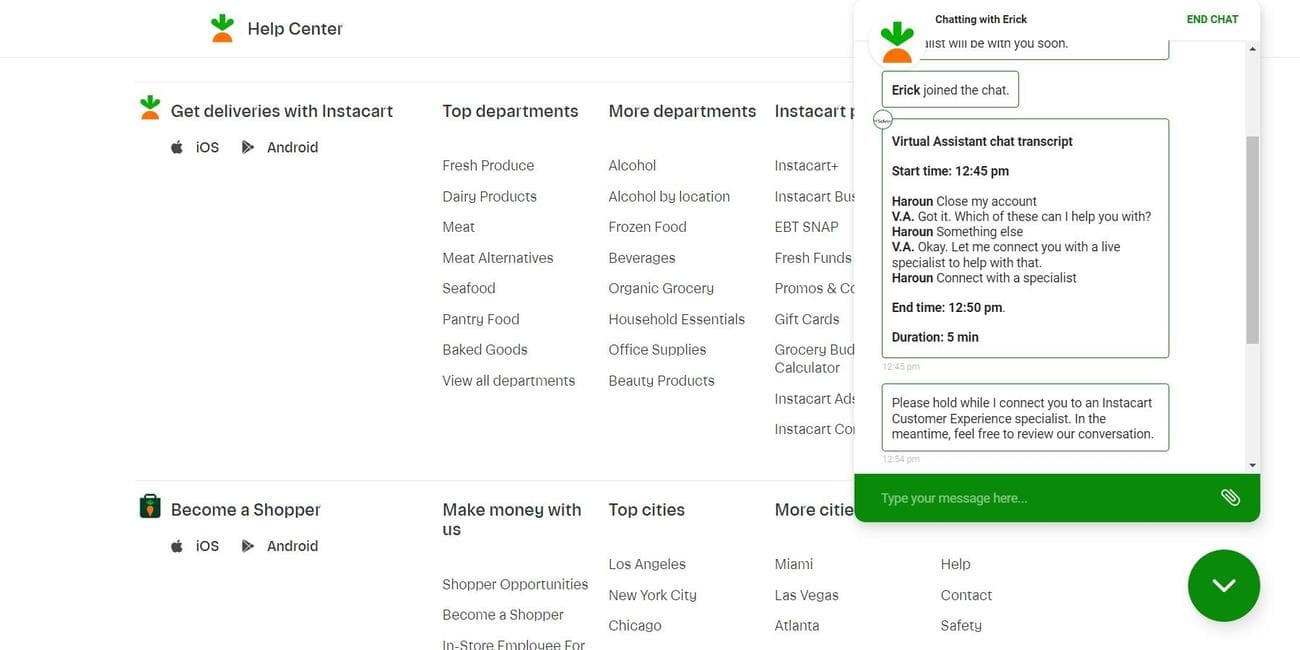Open the EBT SNAP page

pyautogui.click(x=804, y=228)
